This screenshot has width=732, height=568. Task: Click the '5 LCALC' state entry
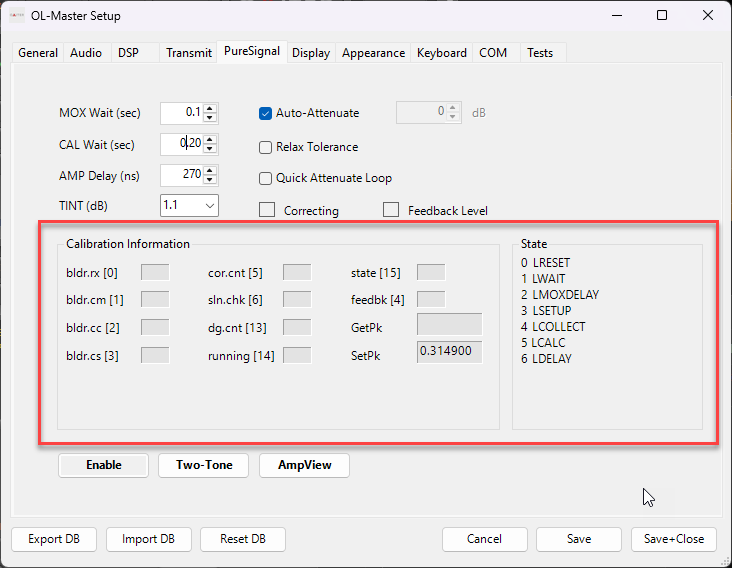click(x=543, y=343)
